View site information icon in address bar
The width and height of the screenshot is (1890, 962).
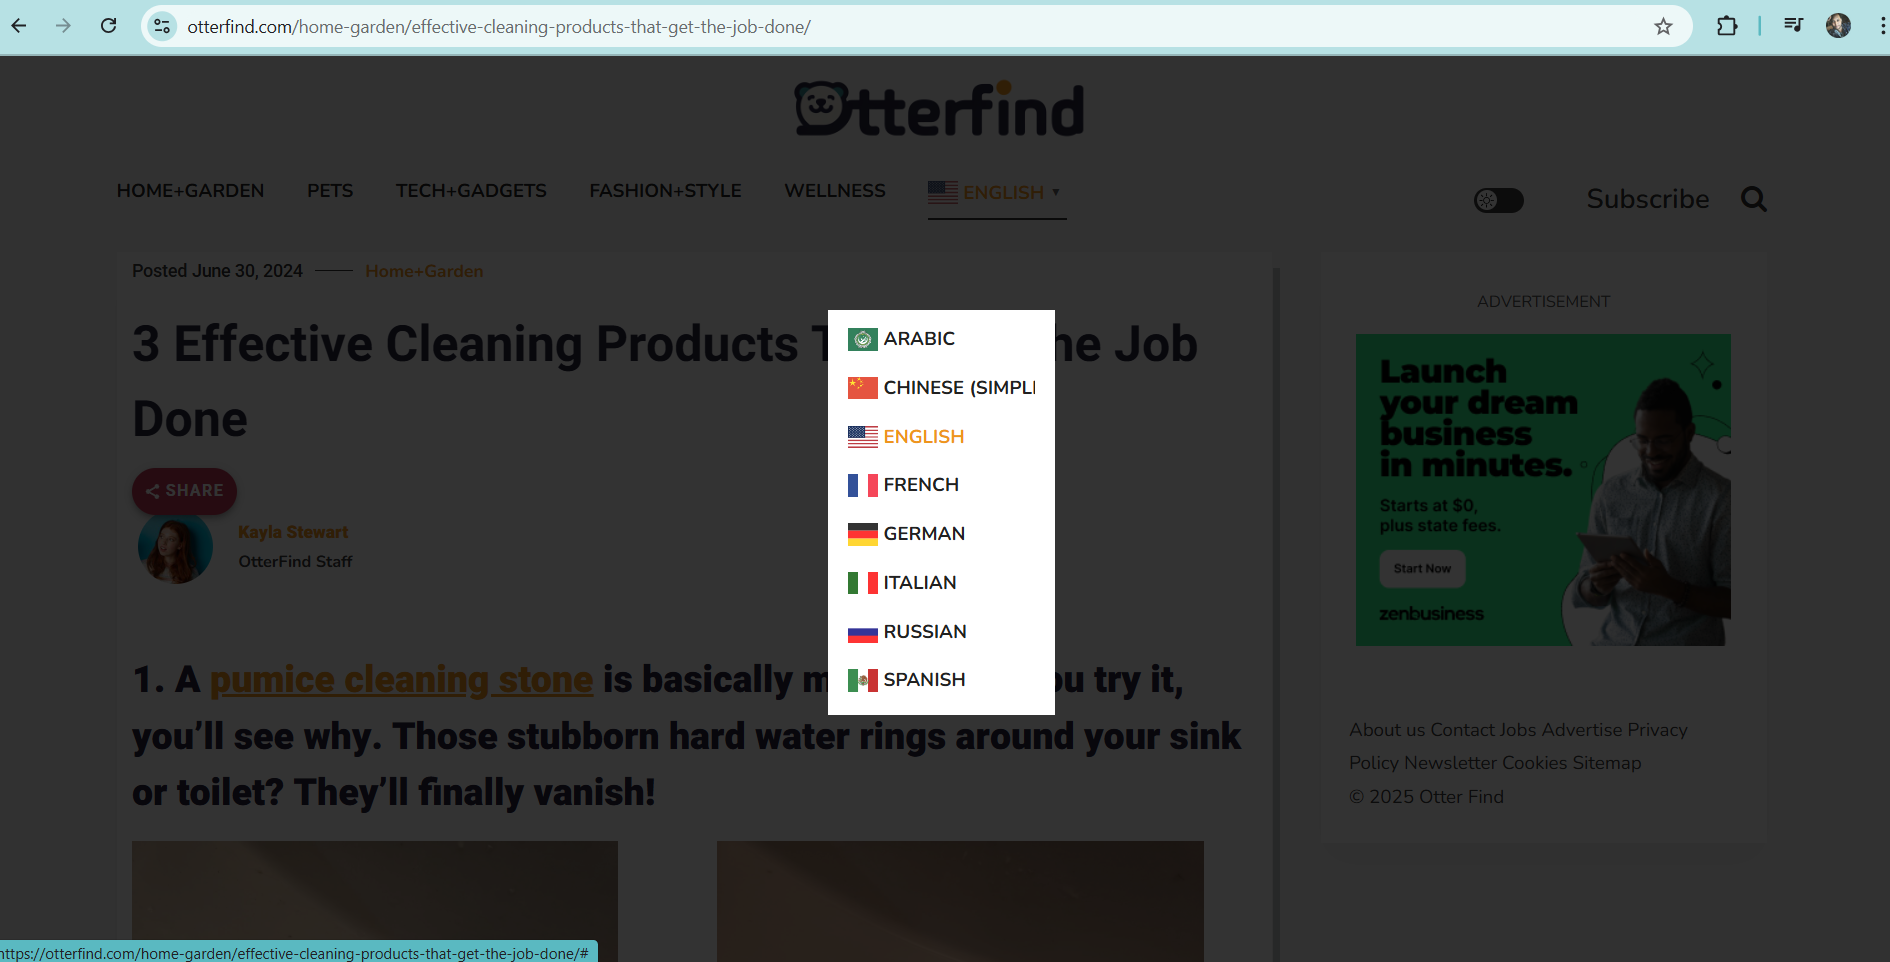tap(162, 27)
